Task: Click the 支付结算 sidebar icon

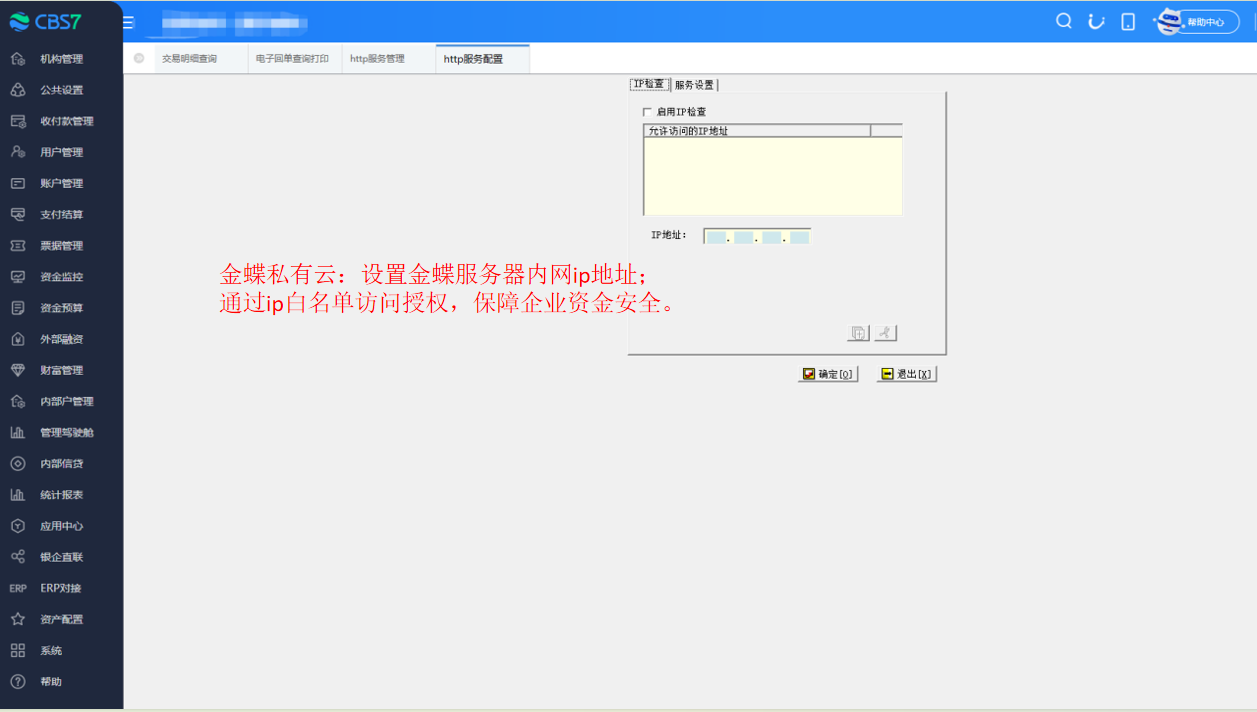Action: pos(18,214)
